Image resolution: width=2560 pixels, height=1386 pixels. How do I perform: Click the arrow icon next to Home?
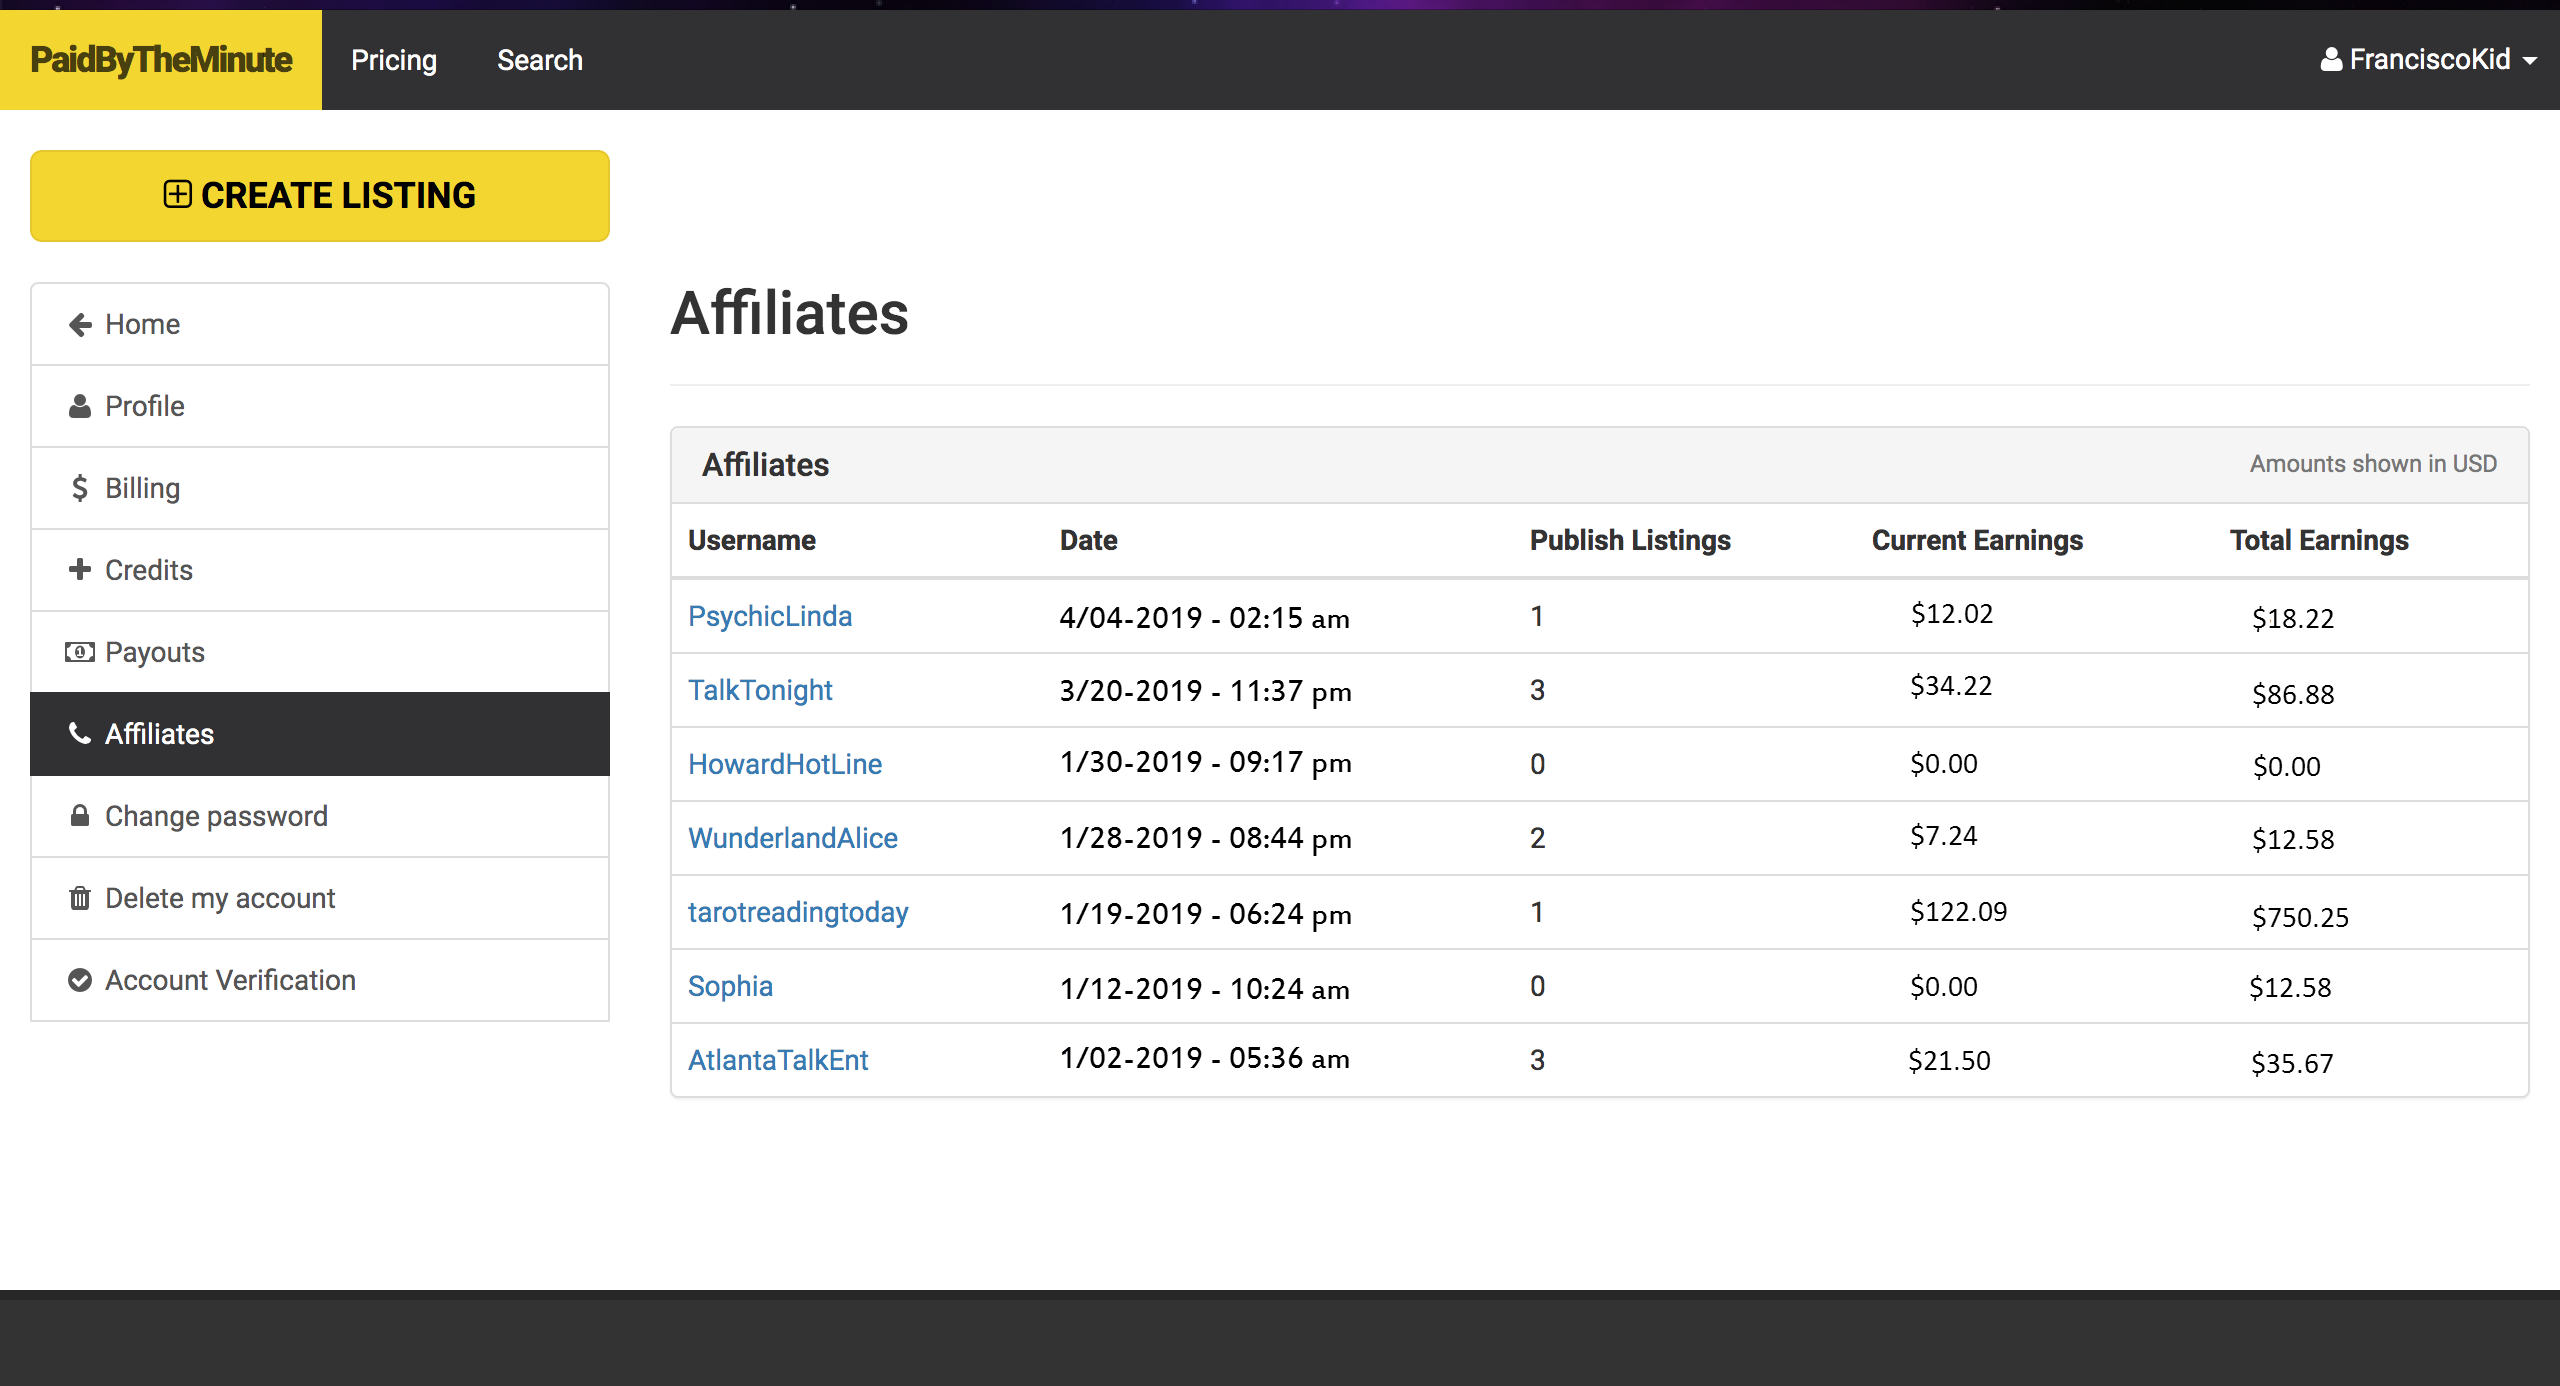tap(80, 325)
